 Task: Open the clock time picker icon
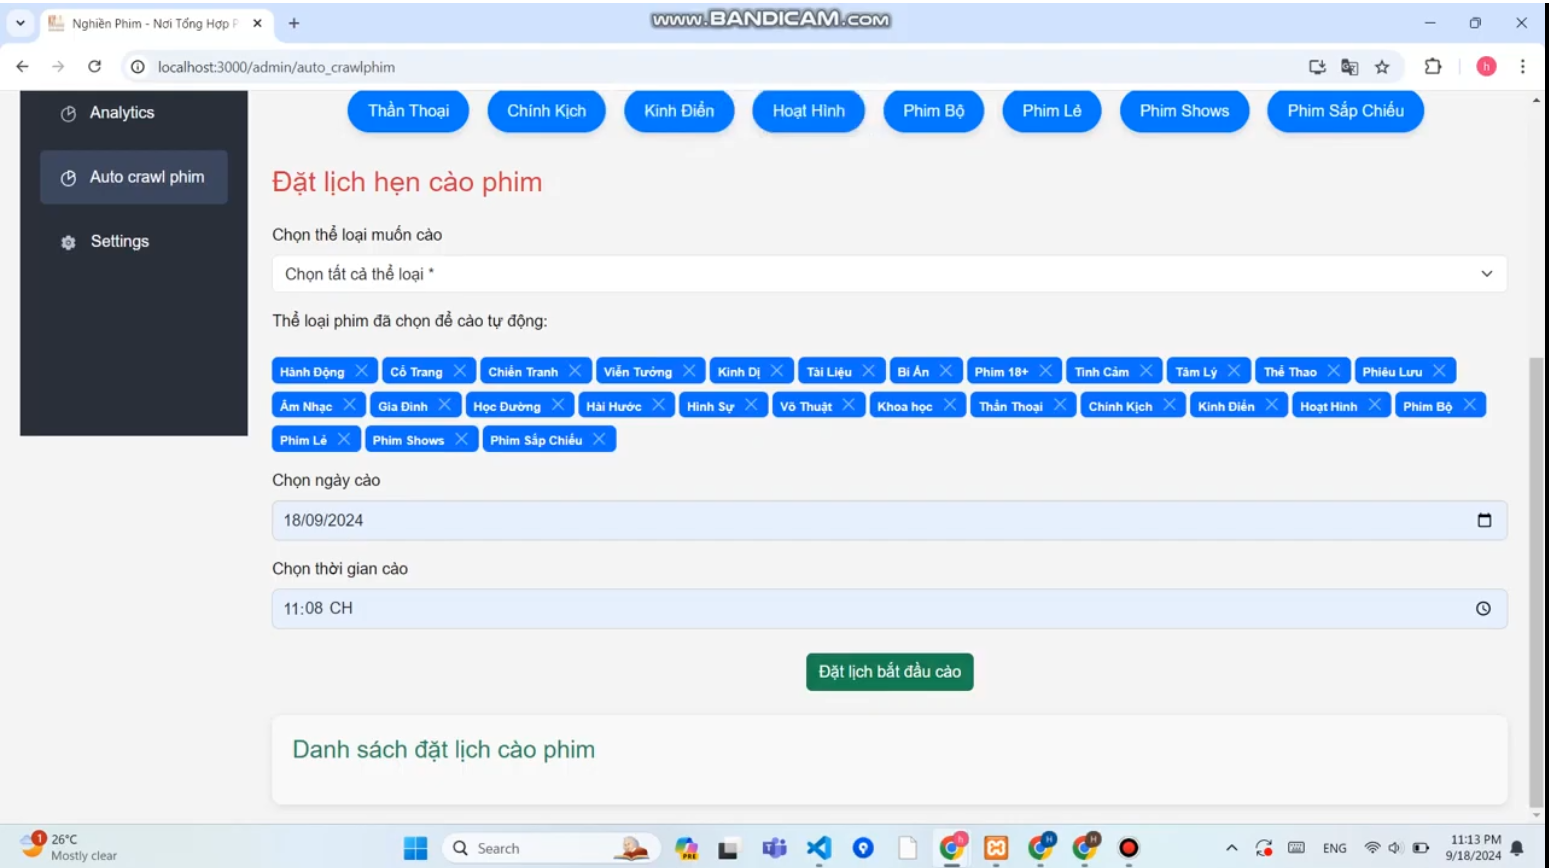point(1483,608)
